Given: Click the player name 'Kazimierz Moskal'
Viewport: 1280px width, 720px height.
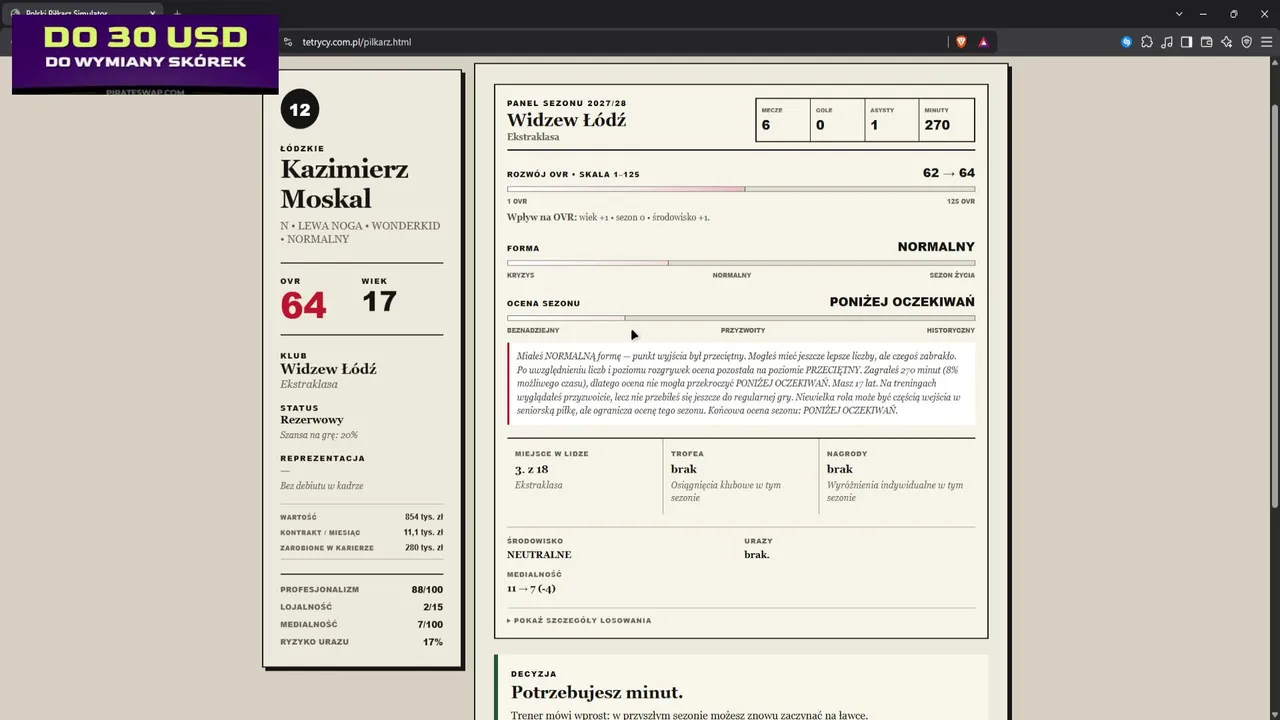Looking at the screenshot, I should (344, 184).
